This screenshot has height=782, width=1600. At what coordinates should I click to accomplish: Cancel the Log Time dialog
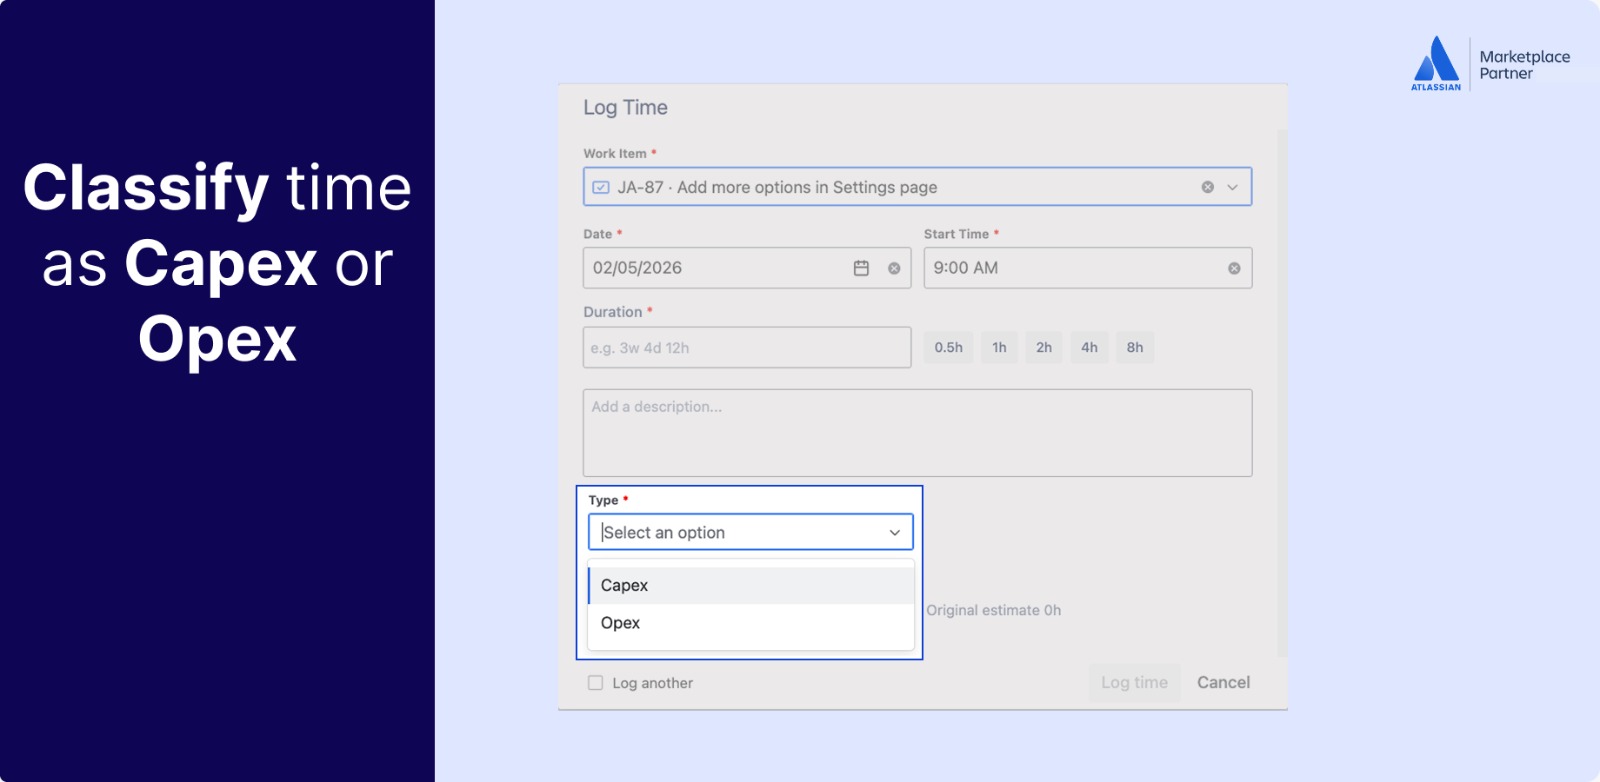[1223, 682]
